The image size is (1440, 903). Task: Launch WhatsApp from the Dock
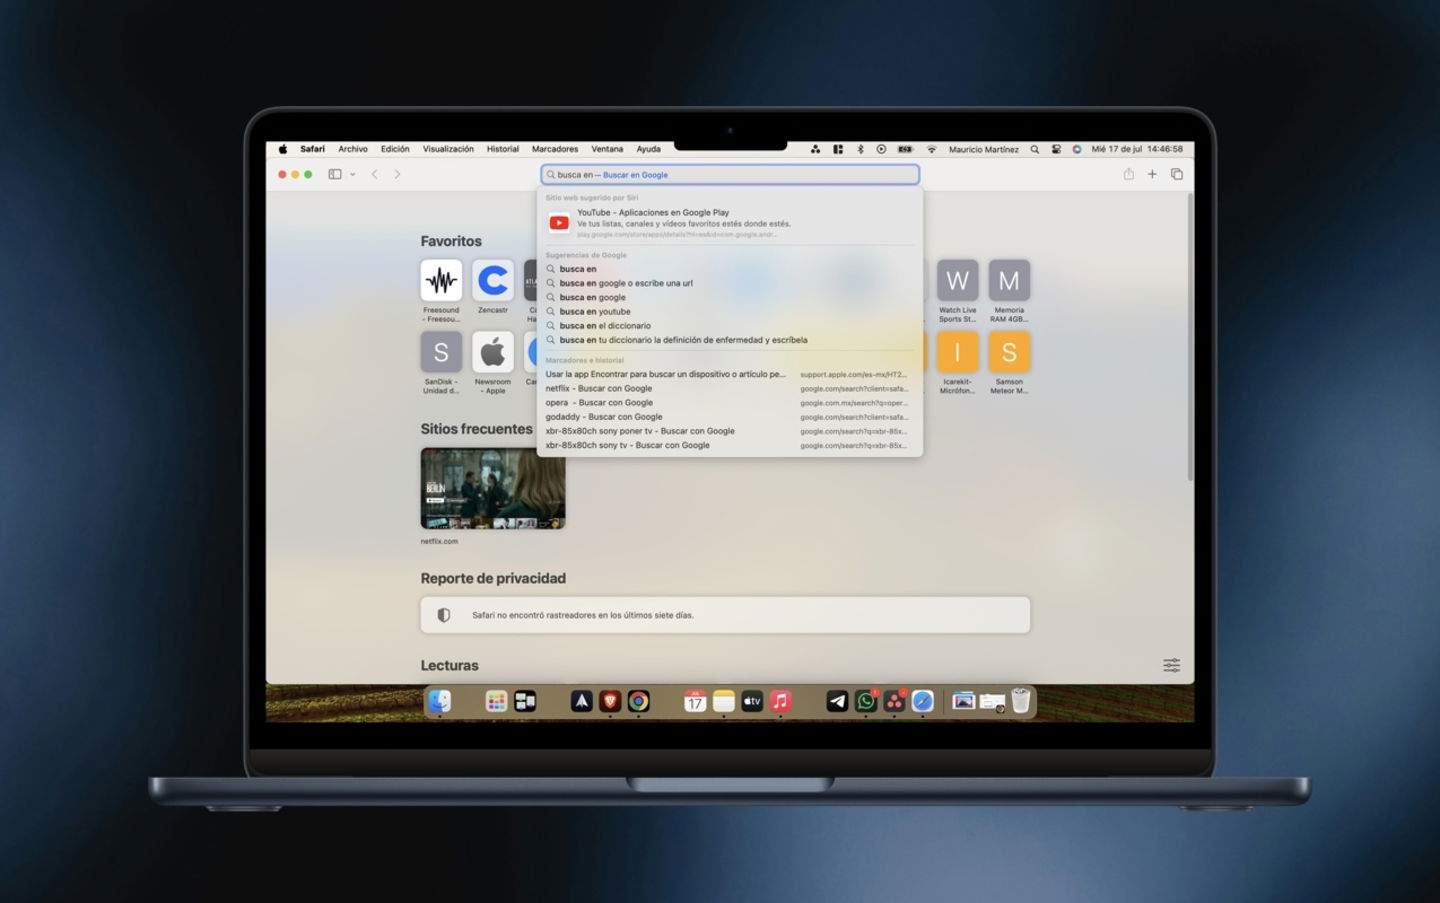[x=864, y=701]
